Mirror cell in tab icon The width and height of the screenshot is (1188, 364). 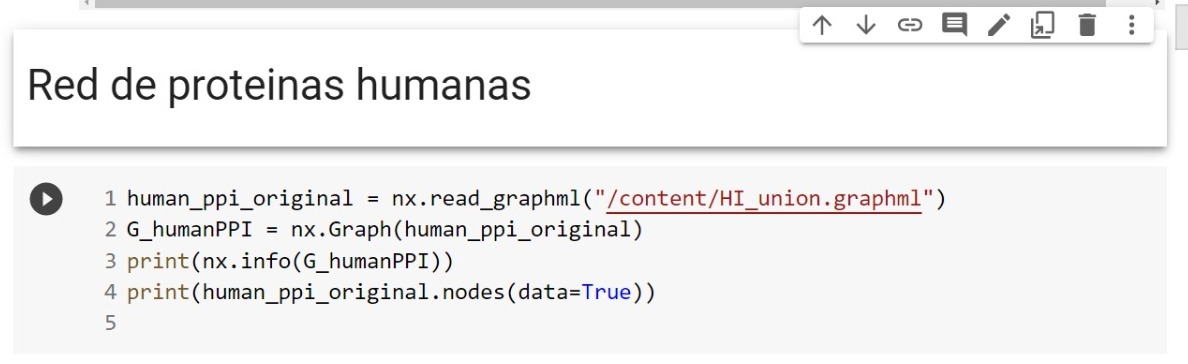coord(1043,25)
